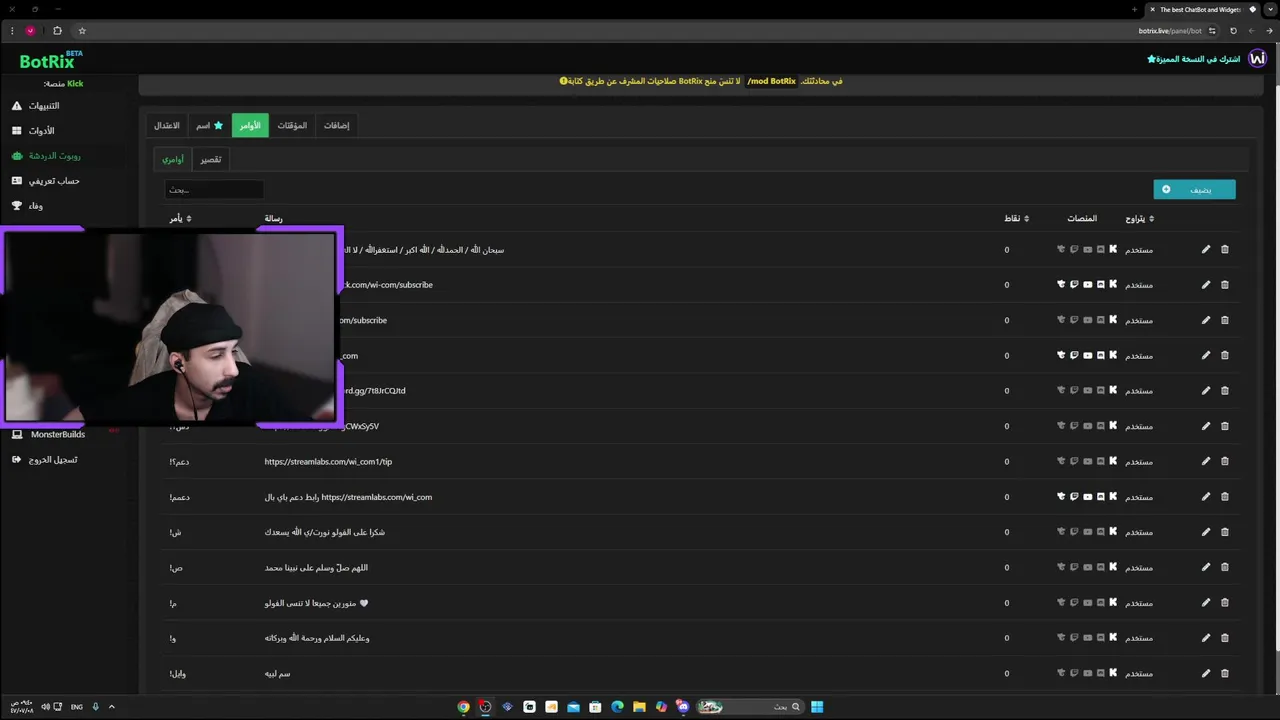This screenshot has width=1280, height=720.
Task: Delete the شكرا على الفولو command
Action: point(1225,532)
